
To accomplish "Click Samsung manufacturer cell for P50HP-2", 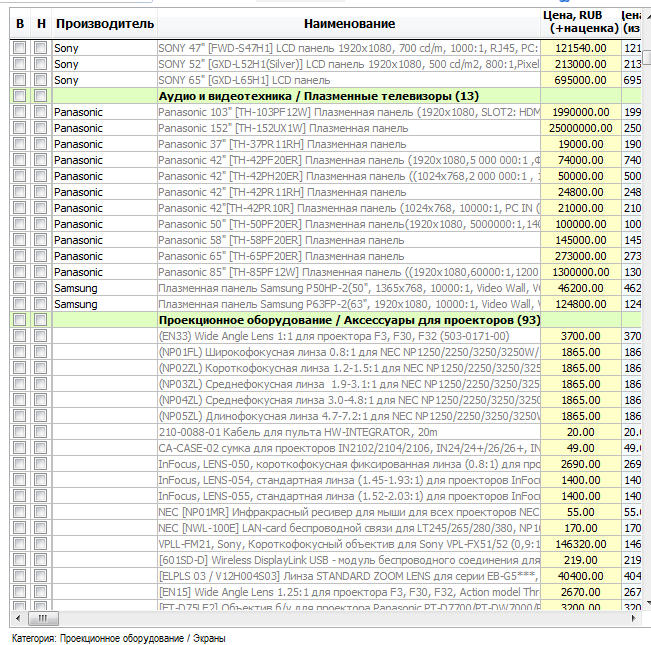I will click(x=105, y=288).
